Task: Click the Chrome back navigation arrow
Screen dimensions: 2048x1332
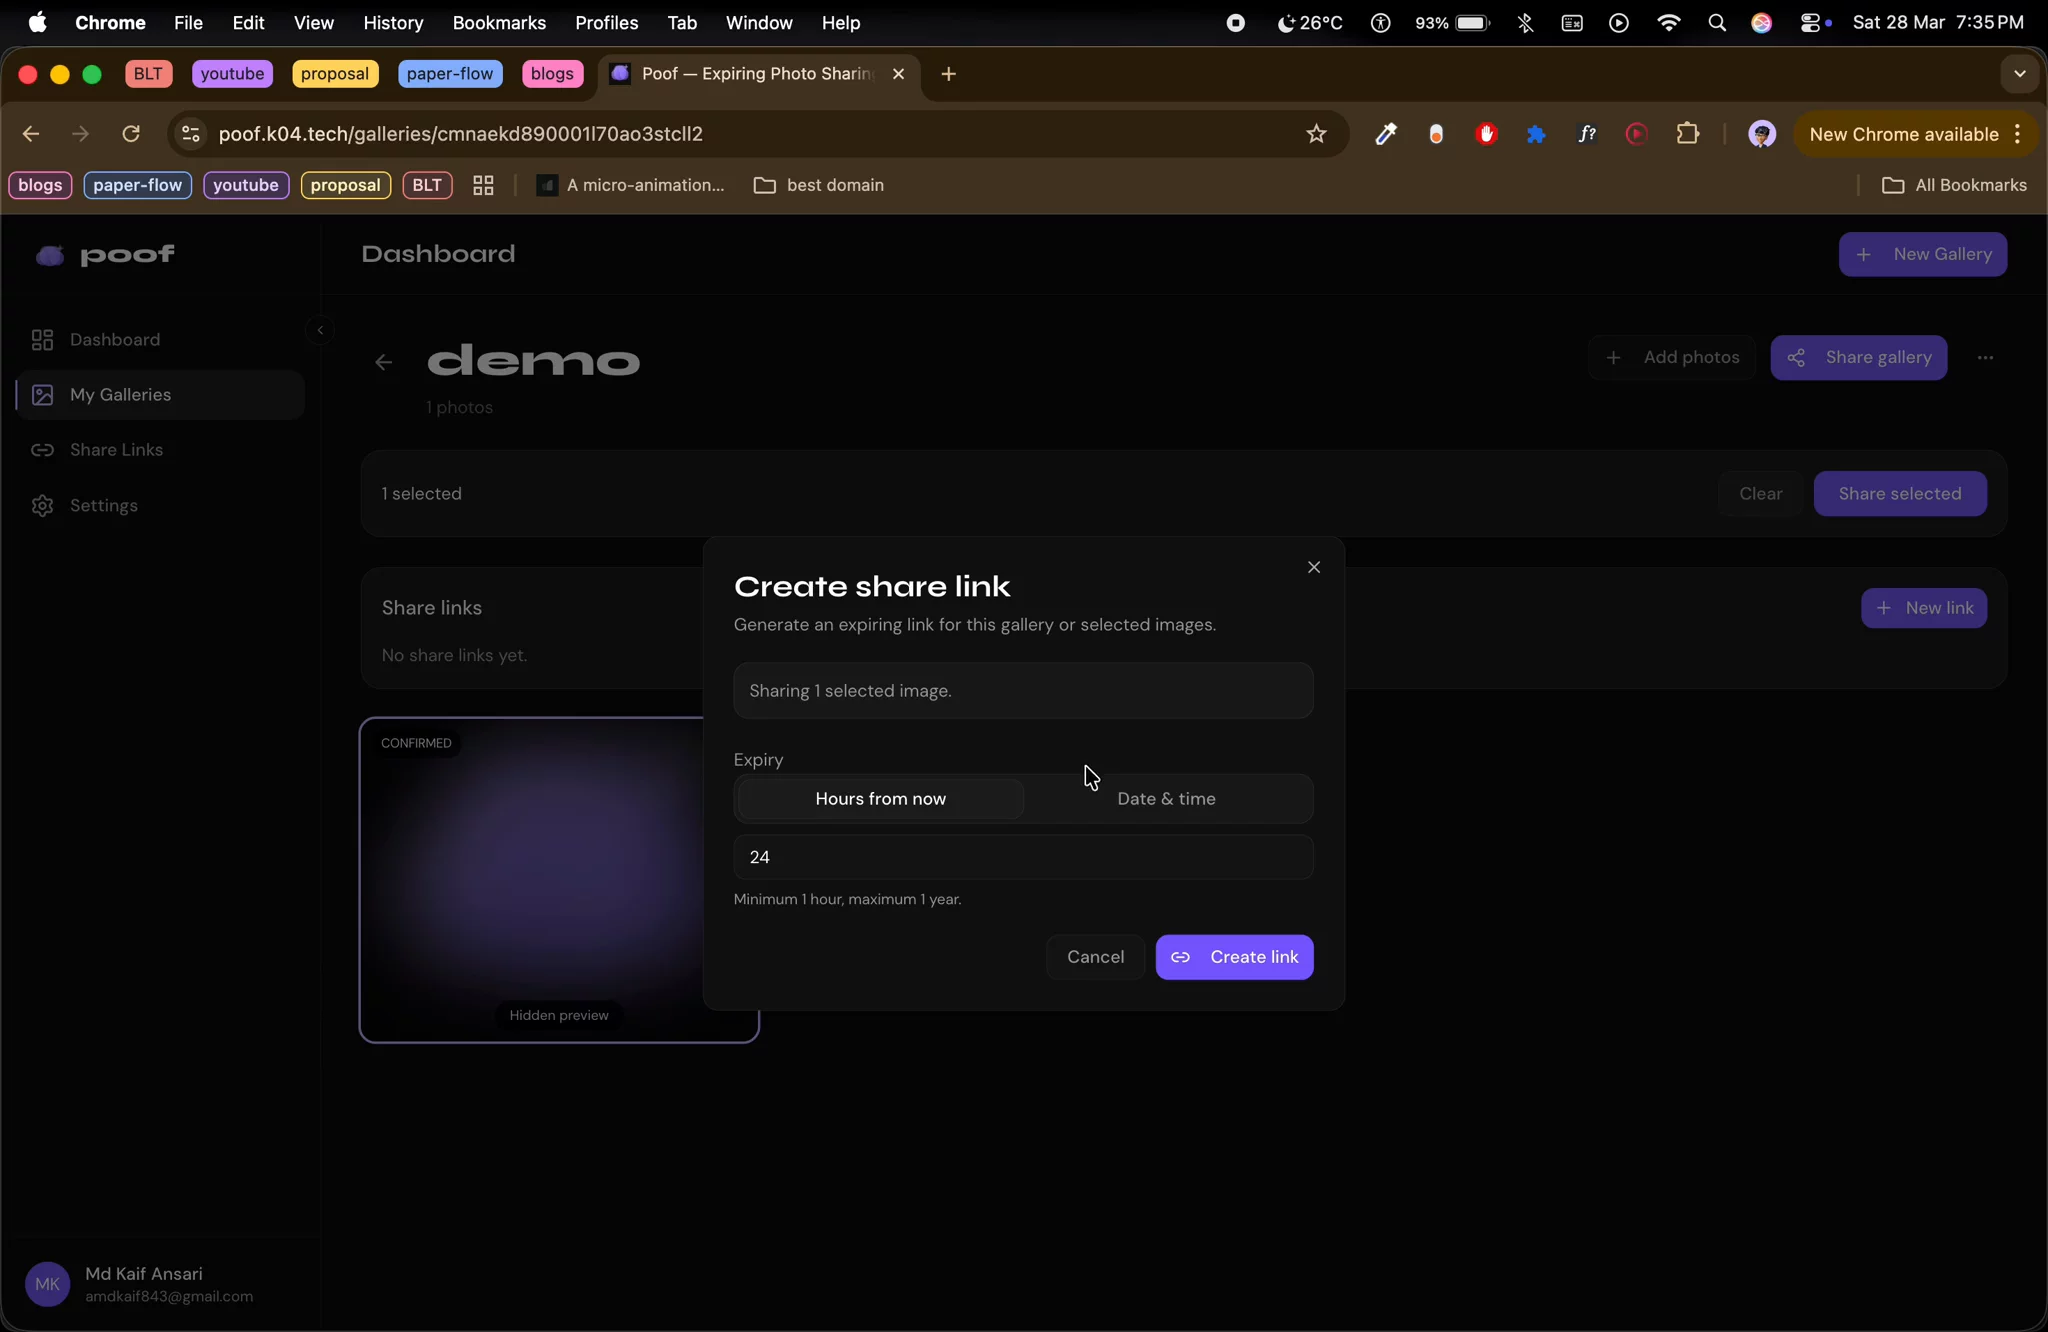Action: click(31, 134)
